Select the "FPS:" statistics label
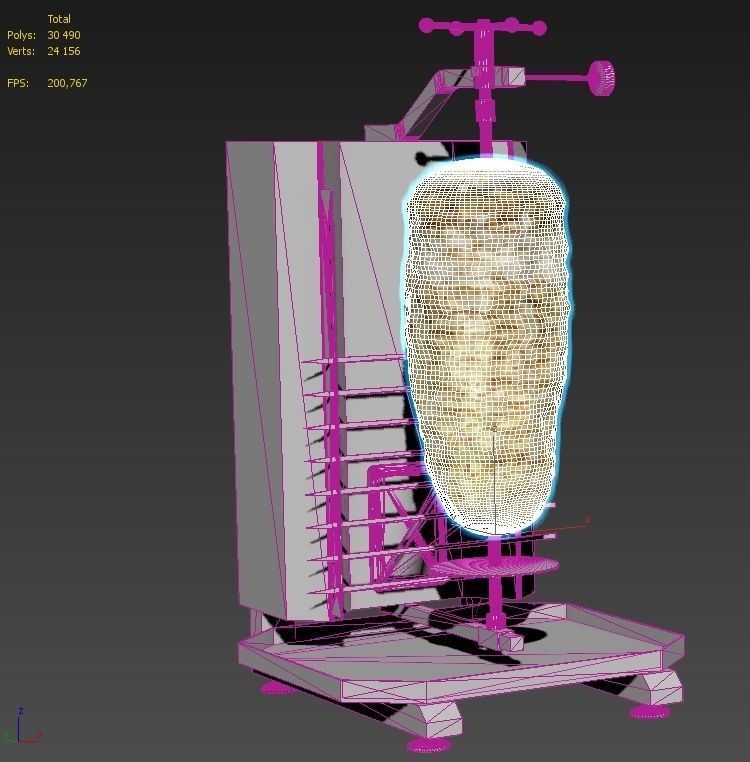The width and height of the screenshot is (750, 762). pyautogui.click(x=18, y=83)
